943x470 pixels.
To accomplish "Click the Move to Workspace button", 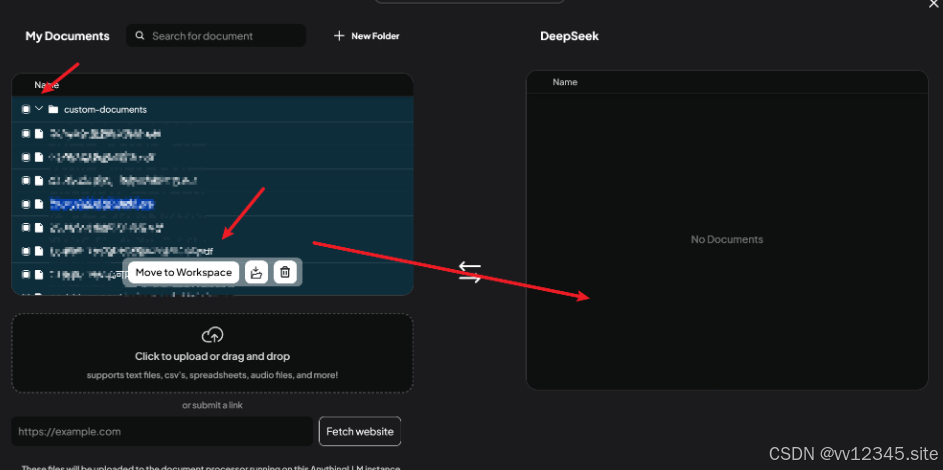I will 183,272.
